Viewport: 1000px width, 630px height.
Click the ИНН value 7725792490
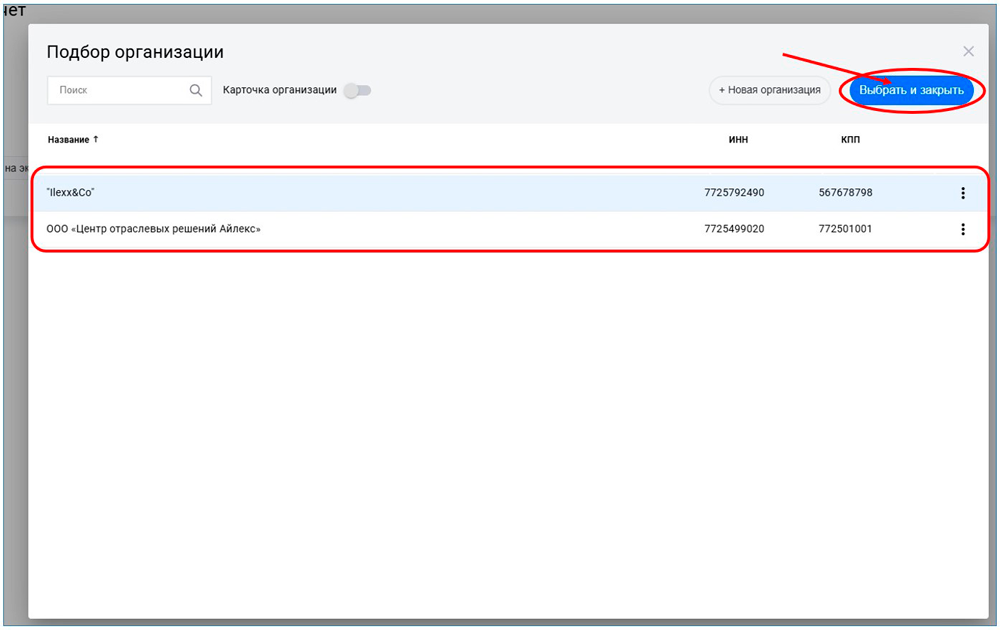click(734, 193)
